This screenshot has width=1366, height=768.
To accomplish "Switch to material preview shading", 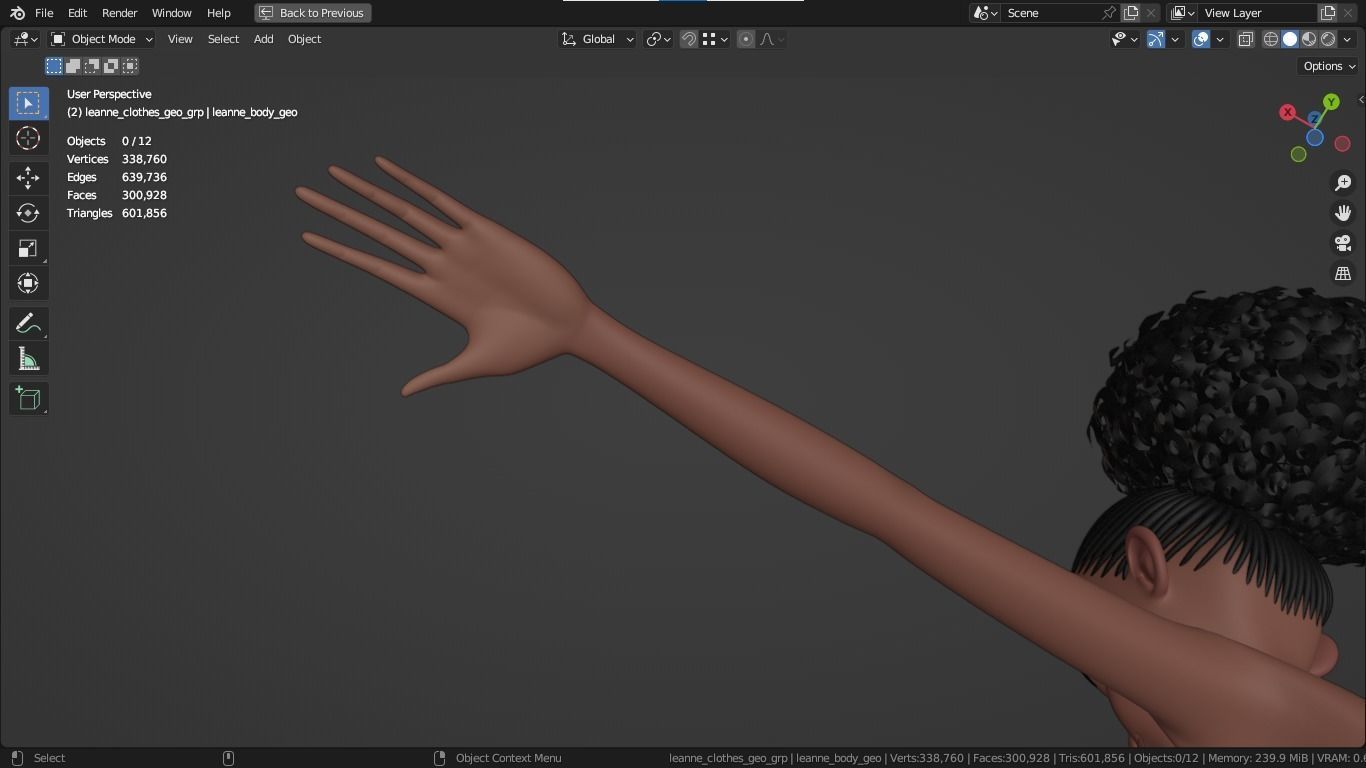I will [x=1309, y=39].
